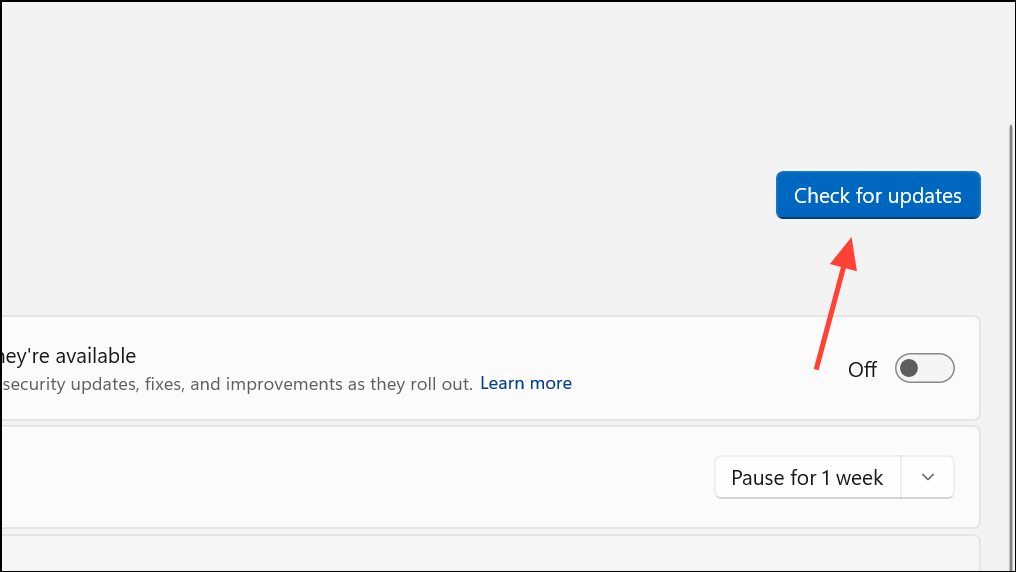Click the divider left of the pause chevron
The image size is (1016, 572).
coord(902,478)
